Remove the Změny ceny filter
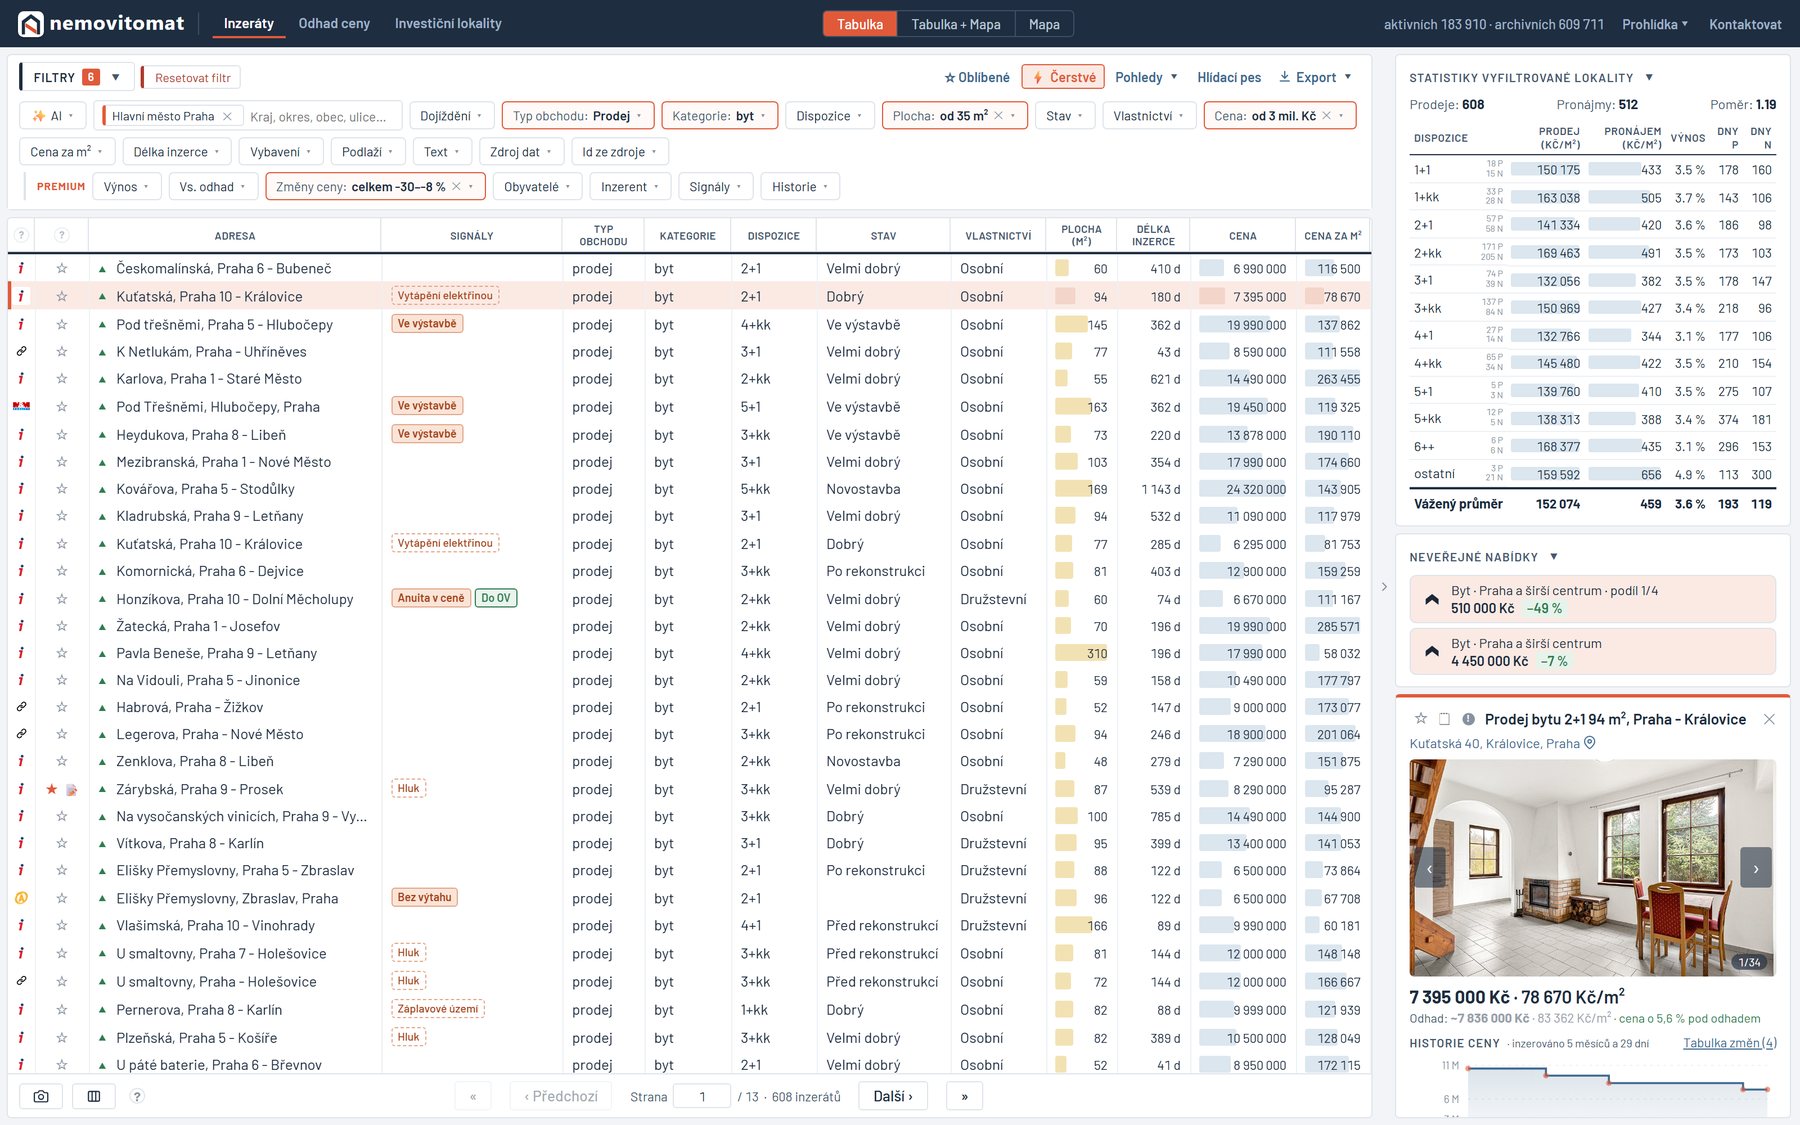 tap(456, 186)
